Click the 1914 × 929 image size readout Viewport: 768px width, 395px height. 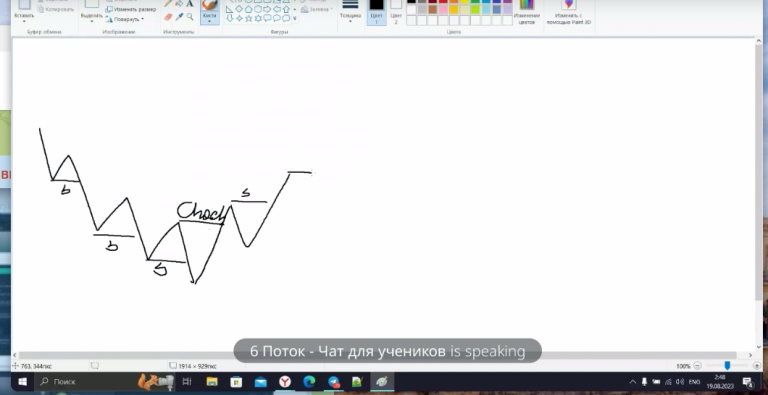(x=197, y=366)
